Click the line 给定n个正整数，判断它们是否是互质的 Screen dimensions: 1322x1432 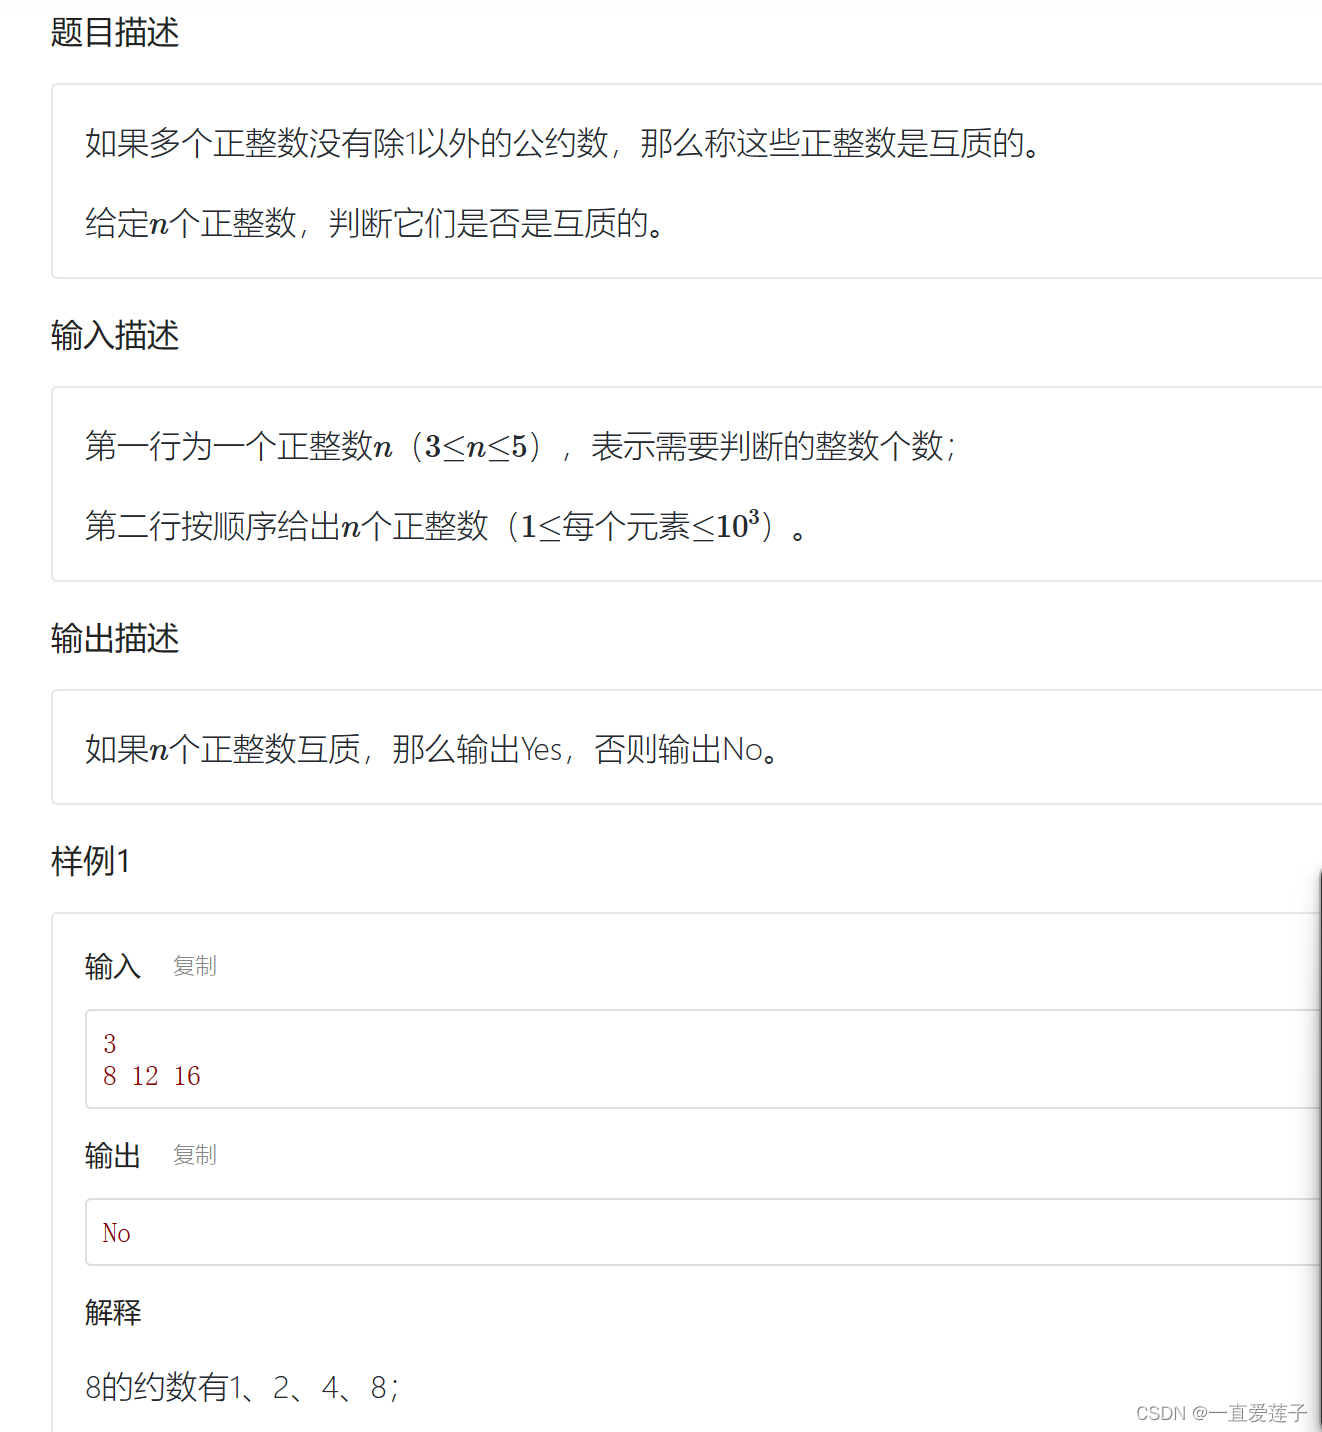coord(375,223)
